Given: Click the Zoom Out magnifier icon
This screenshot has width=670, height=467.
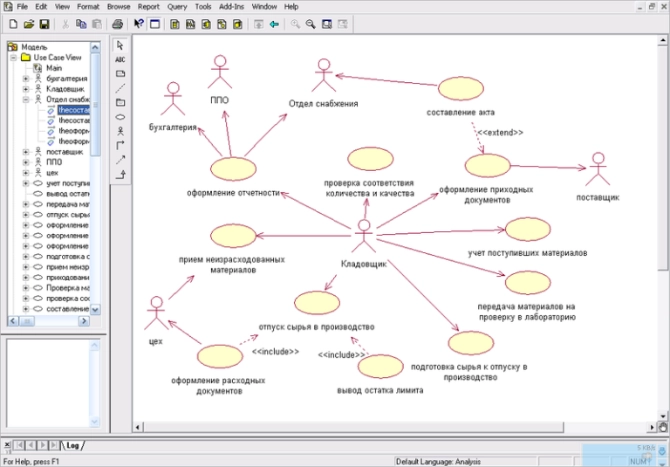Looking at the screenshot, I should [311, 24].
